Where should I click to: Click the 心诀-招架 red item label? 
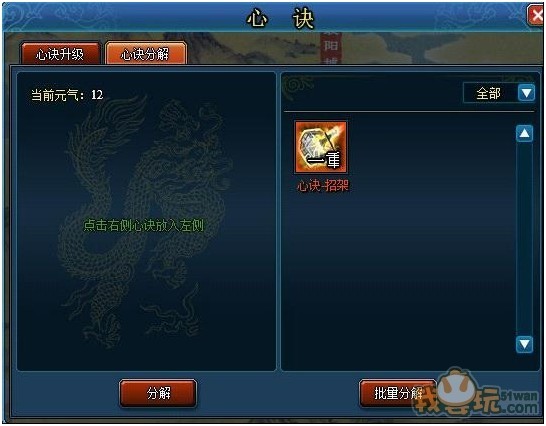tap(322, 186)
